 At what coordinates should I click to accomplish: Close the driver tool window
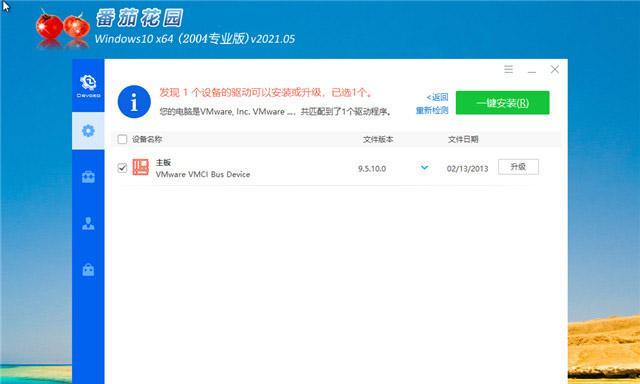pos(554,69)
